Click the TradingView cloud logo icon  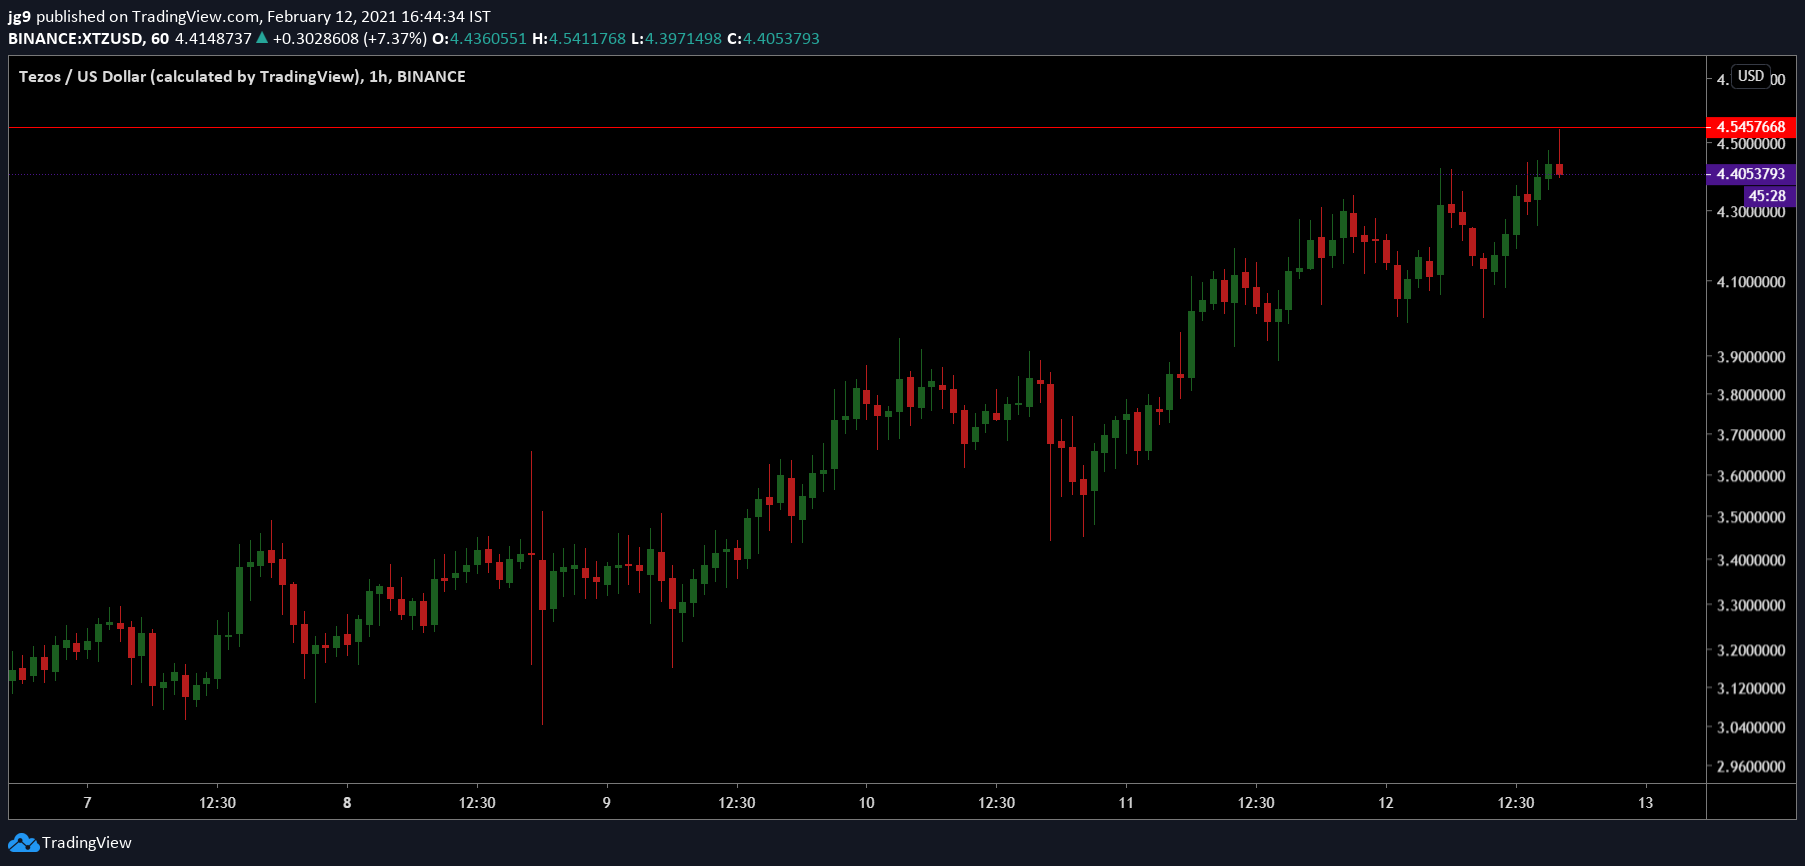24,843
